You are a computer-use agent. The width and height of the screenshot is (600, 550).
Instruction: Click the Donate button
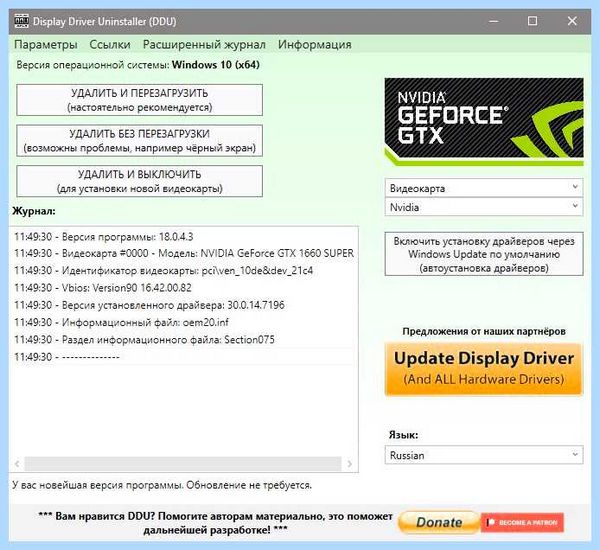439,522
